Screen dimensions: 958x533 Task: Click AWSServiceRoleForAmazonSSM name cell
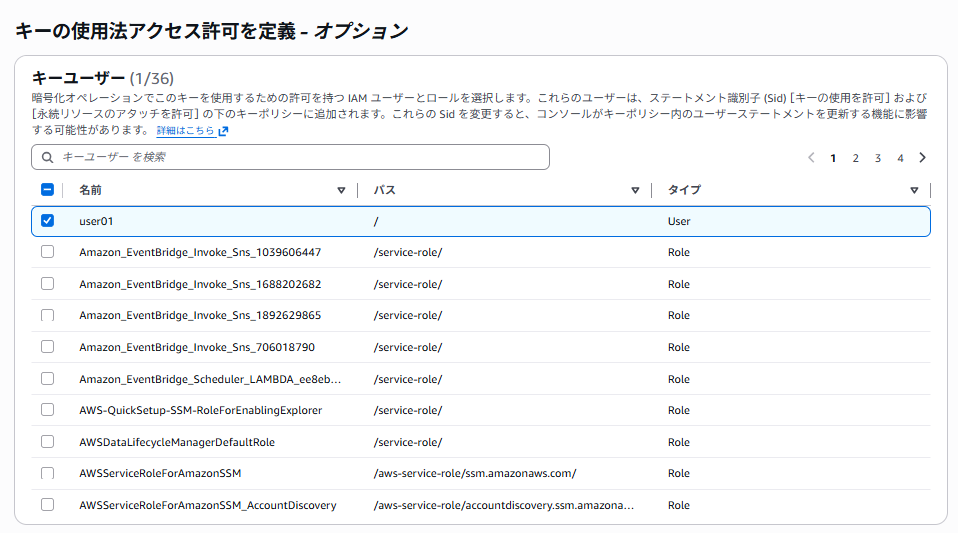160,473
